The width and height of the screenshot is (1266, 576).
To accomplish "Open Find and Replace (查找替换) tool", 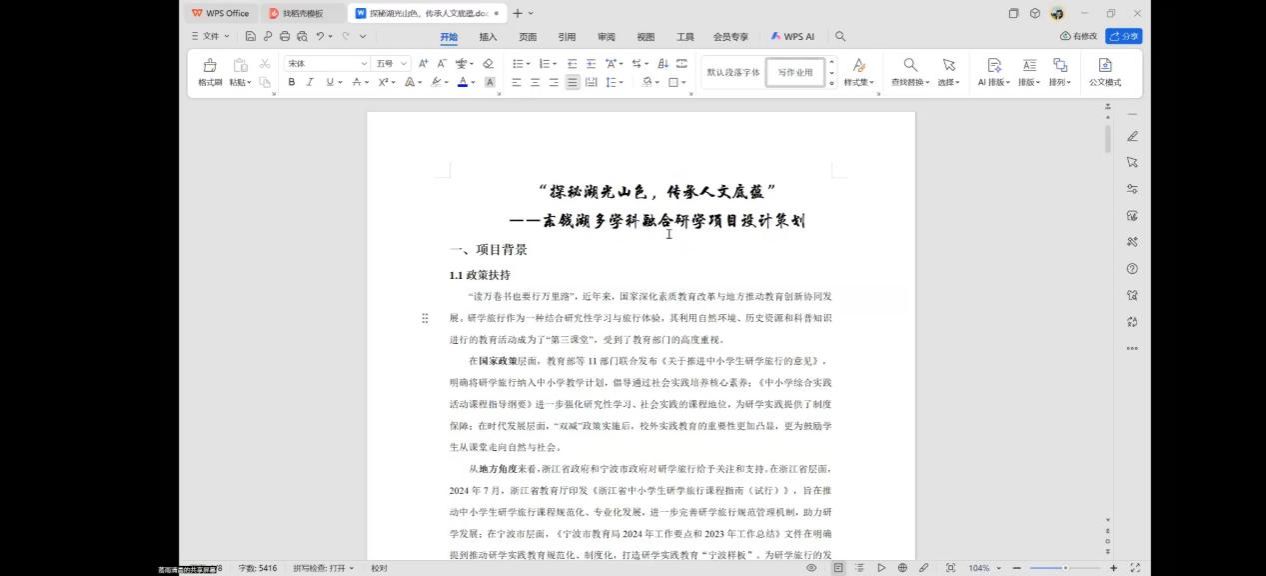I will [910, 71].
